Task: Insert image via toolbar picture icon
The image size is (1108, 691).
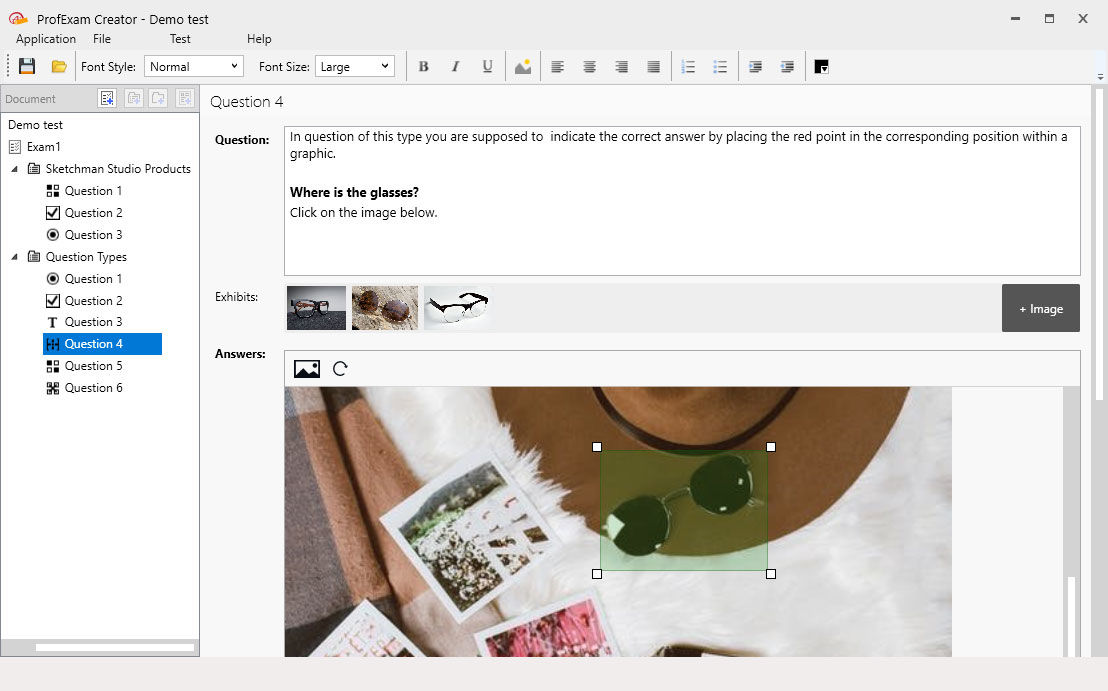Action: tap(523, 66)
